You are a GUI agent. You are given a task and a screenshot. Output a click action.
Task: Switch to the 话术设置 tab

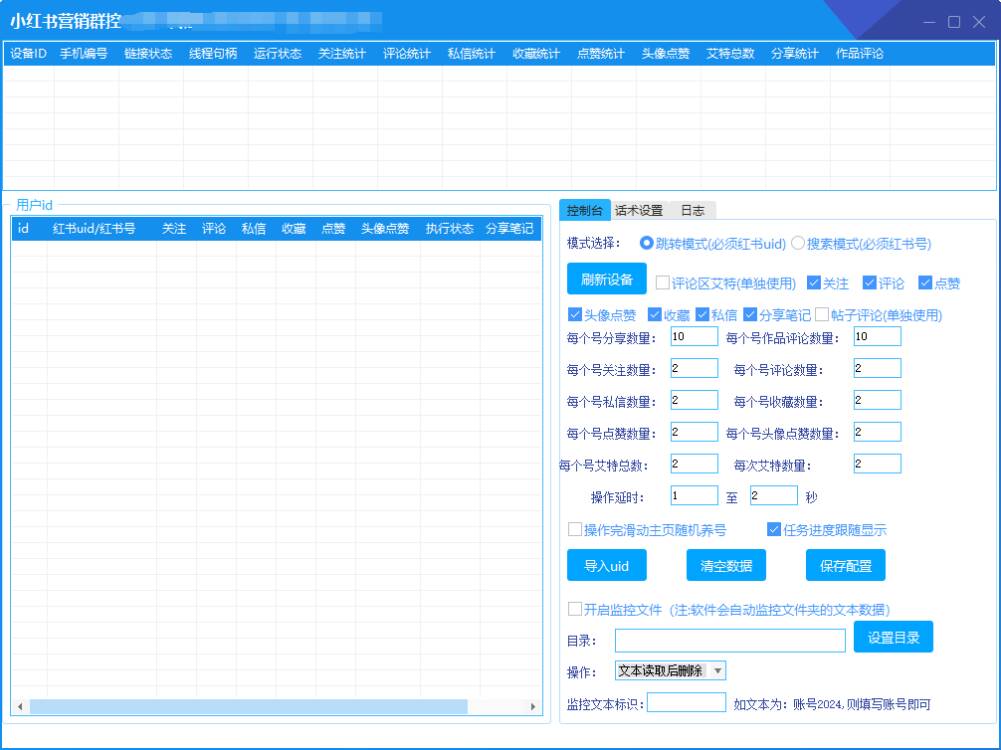point(640,210)
